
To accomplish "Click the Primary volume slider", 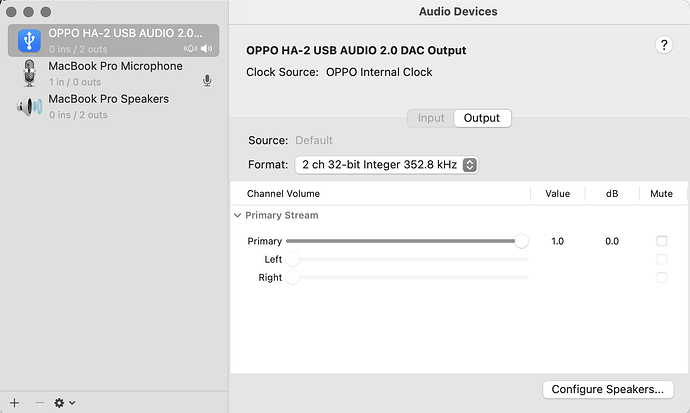I will [x=407, y=241].
